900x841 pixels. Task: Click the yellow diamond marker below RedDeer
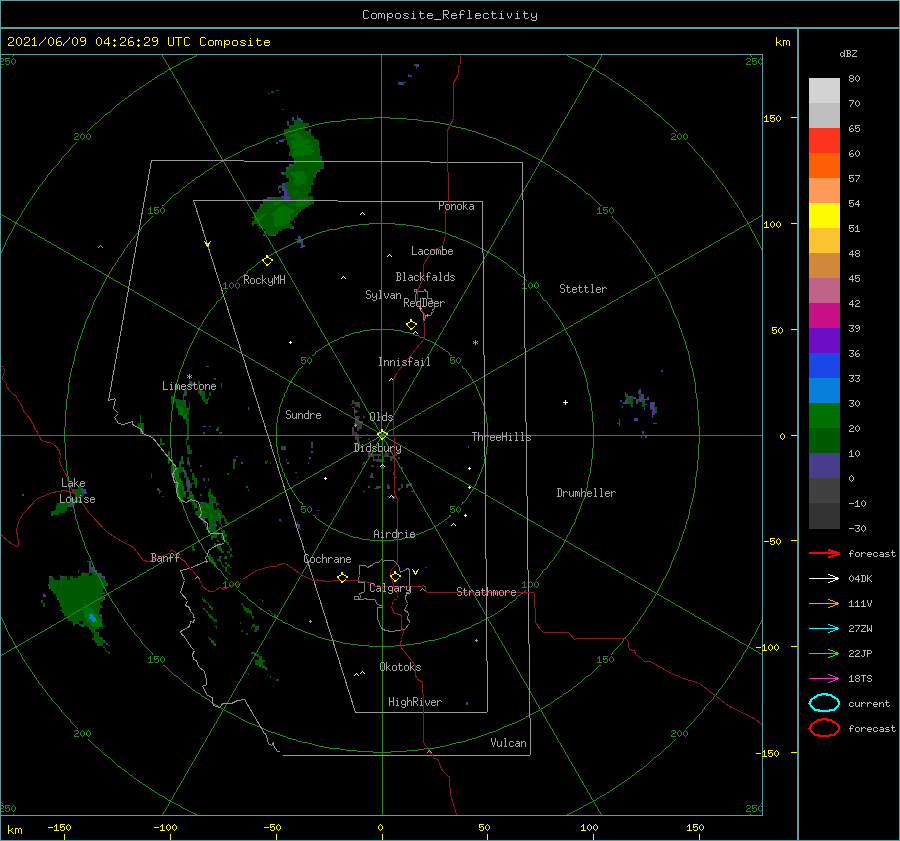[x=411, y=325]
